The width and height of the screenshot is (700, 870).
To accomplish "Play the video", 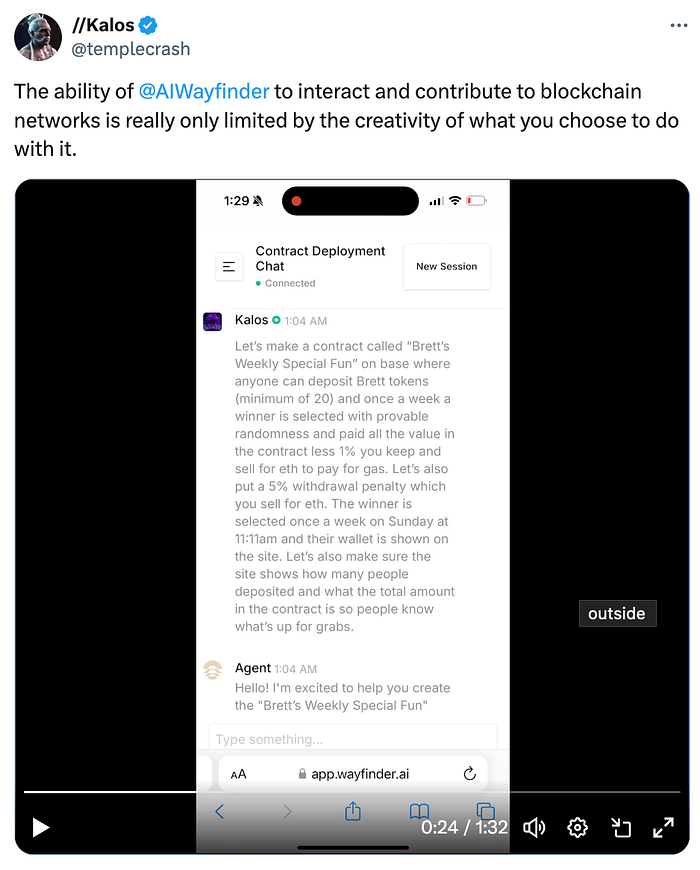I will pyautogui.click(x=40, y=827).
